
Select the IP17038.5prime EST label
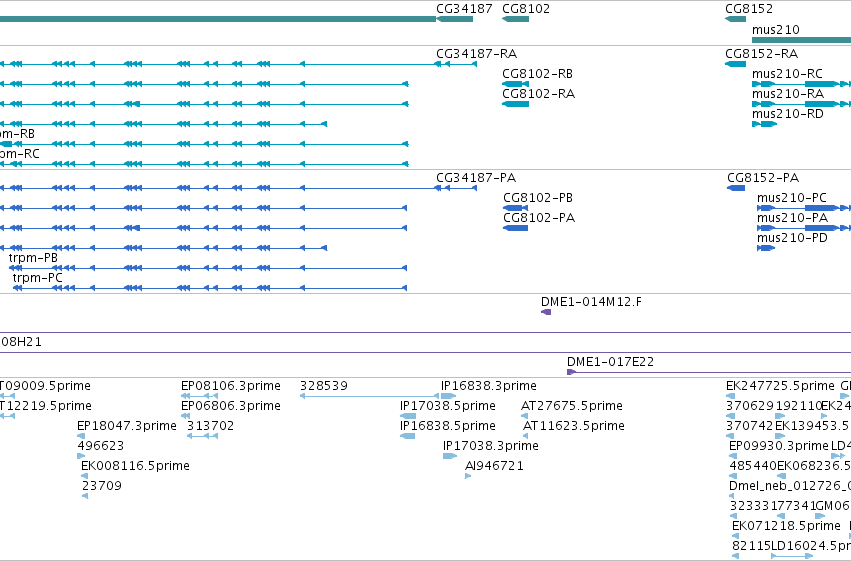(x=448, y=406)
